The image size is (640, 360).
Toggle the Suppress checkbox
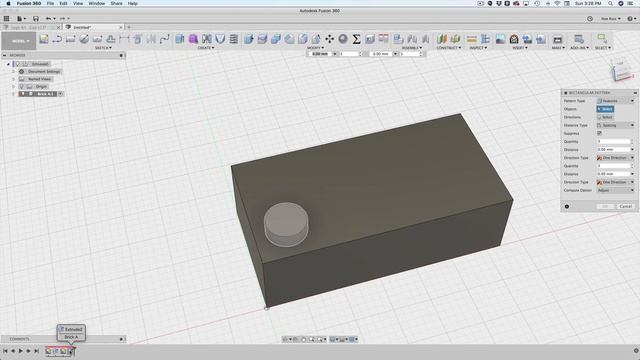599,133
